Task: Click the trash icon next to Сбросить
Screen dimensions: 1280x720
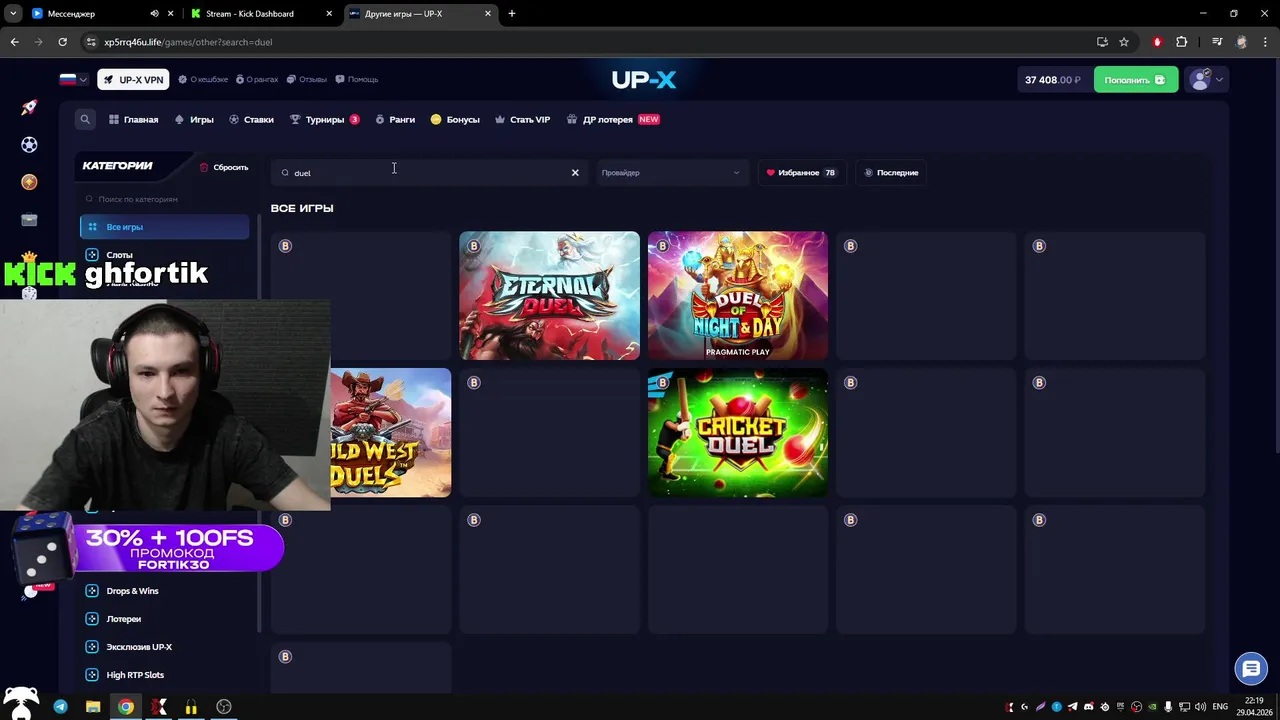Action: [x=204, y=167]
